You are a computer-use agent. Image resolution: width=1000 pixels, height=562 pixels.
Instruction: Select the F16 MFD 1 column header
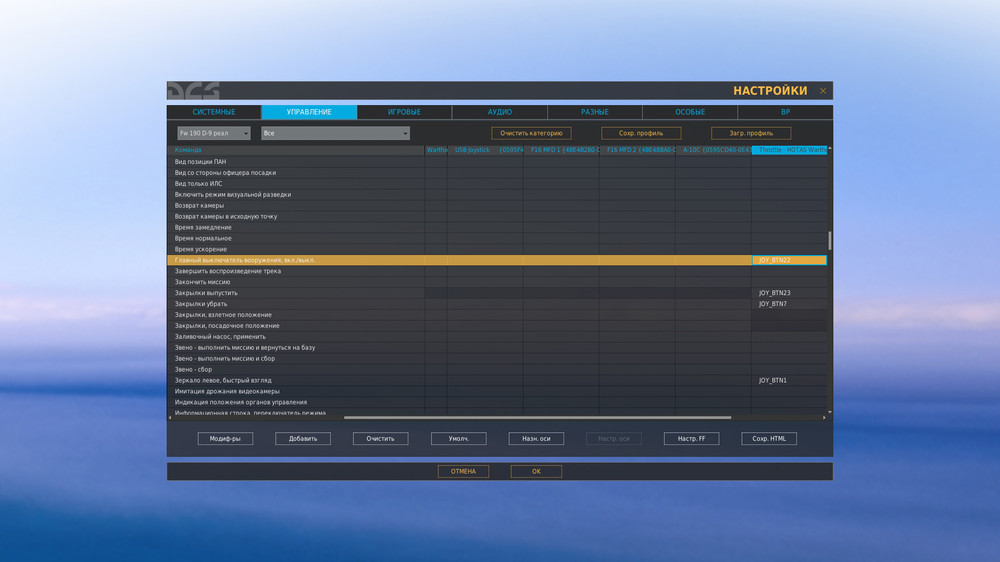[x=561, y=150]
